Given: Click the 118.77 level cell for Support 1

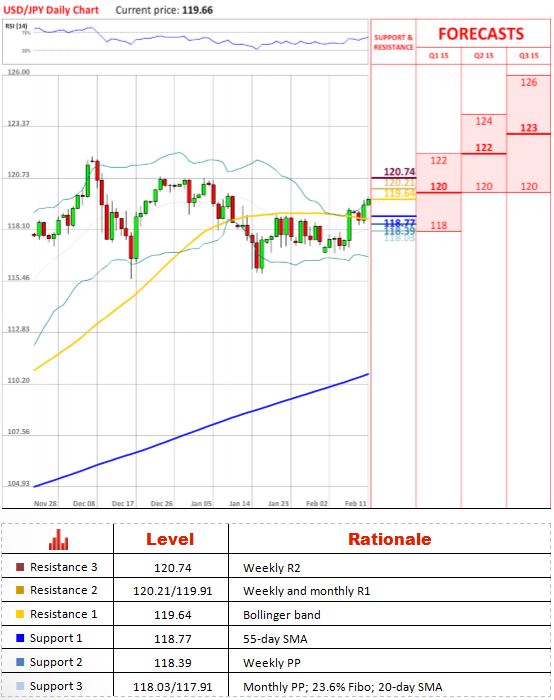Looking at the screenshot, I should [172, 639].
